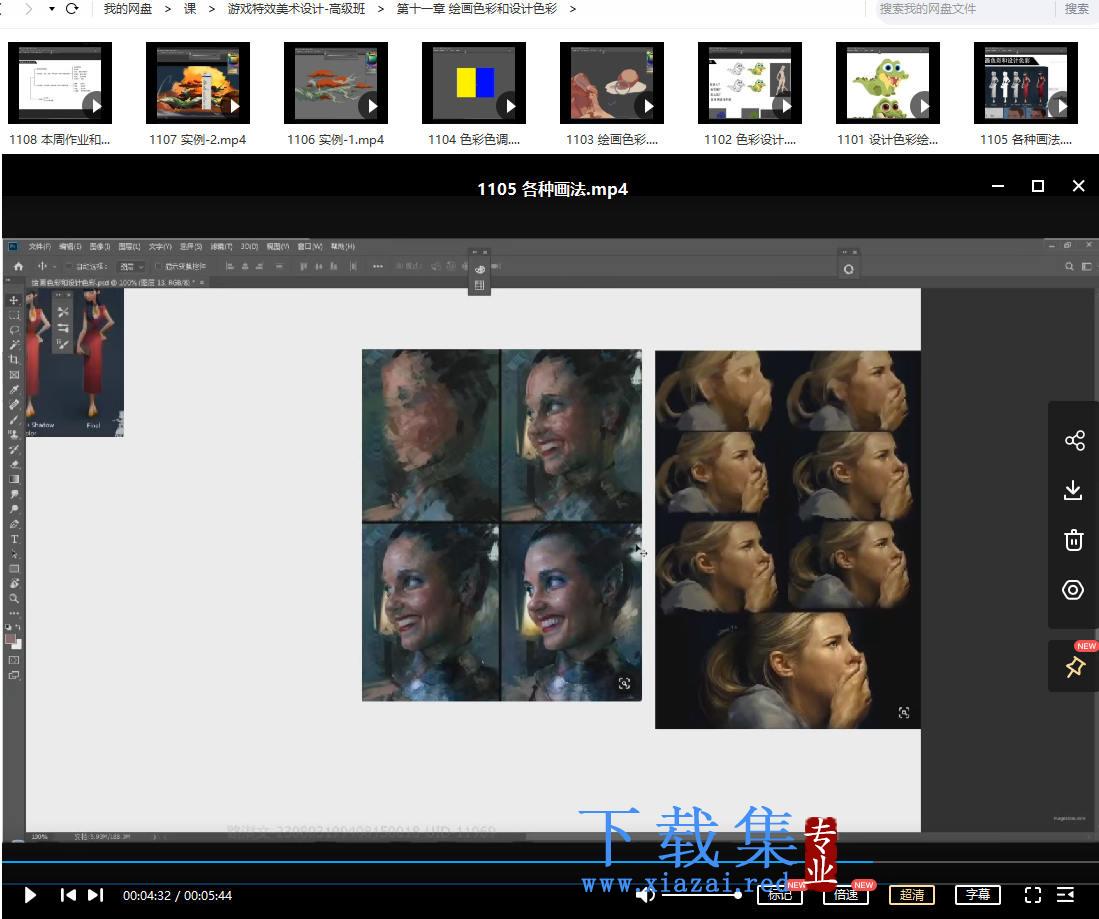Open the 1103 绘画色彩 video thumbnail
The height and width of the screenshot is (919, 1099).
point(612,83)
